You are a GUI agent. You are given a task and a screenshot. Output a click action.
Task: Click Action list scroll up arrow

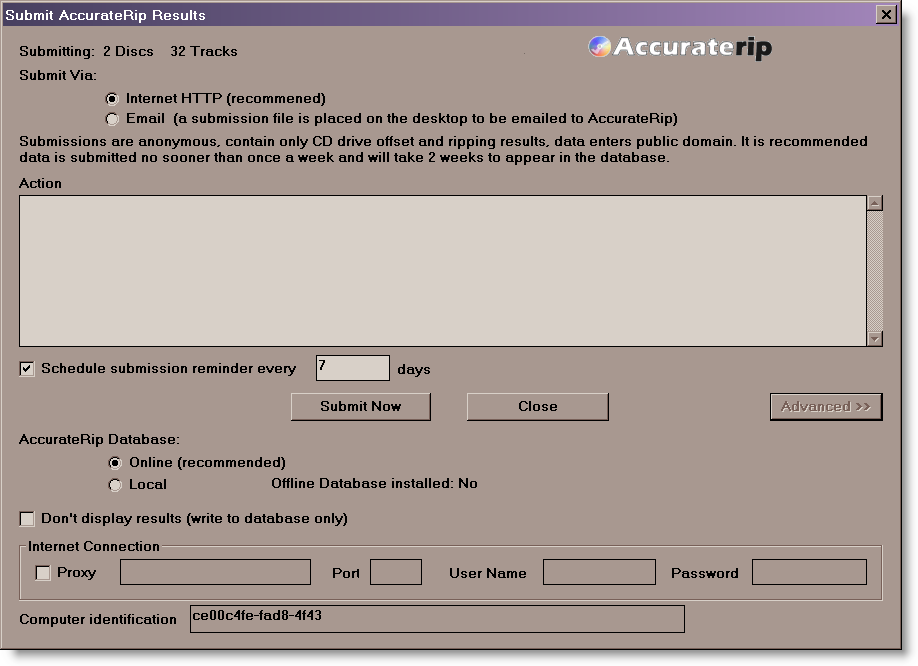[x=875, y=203]
